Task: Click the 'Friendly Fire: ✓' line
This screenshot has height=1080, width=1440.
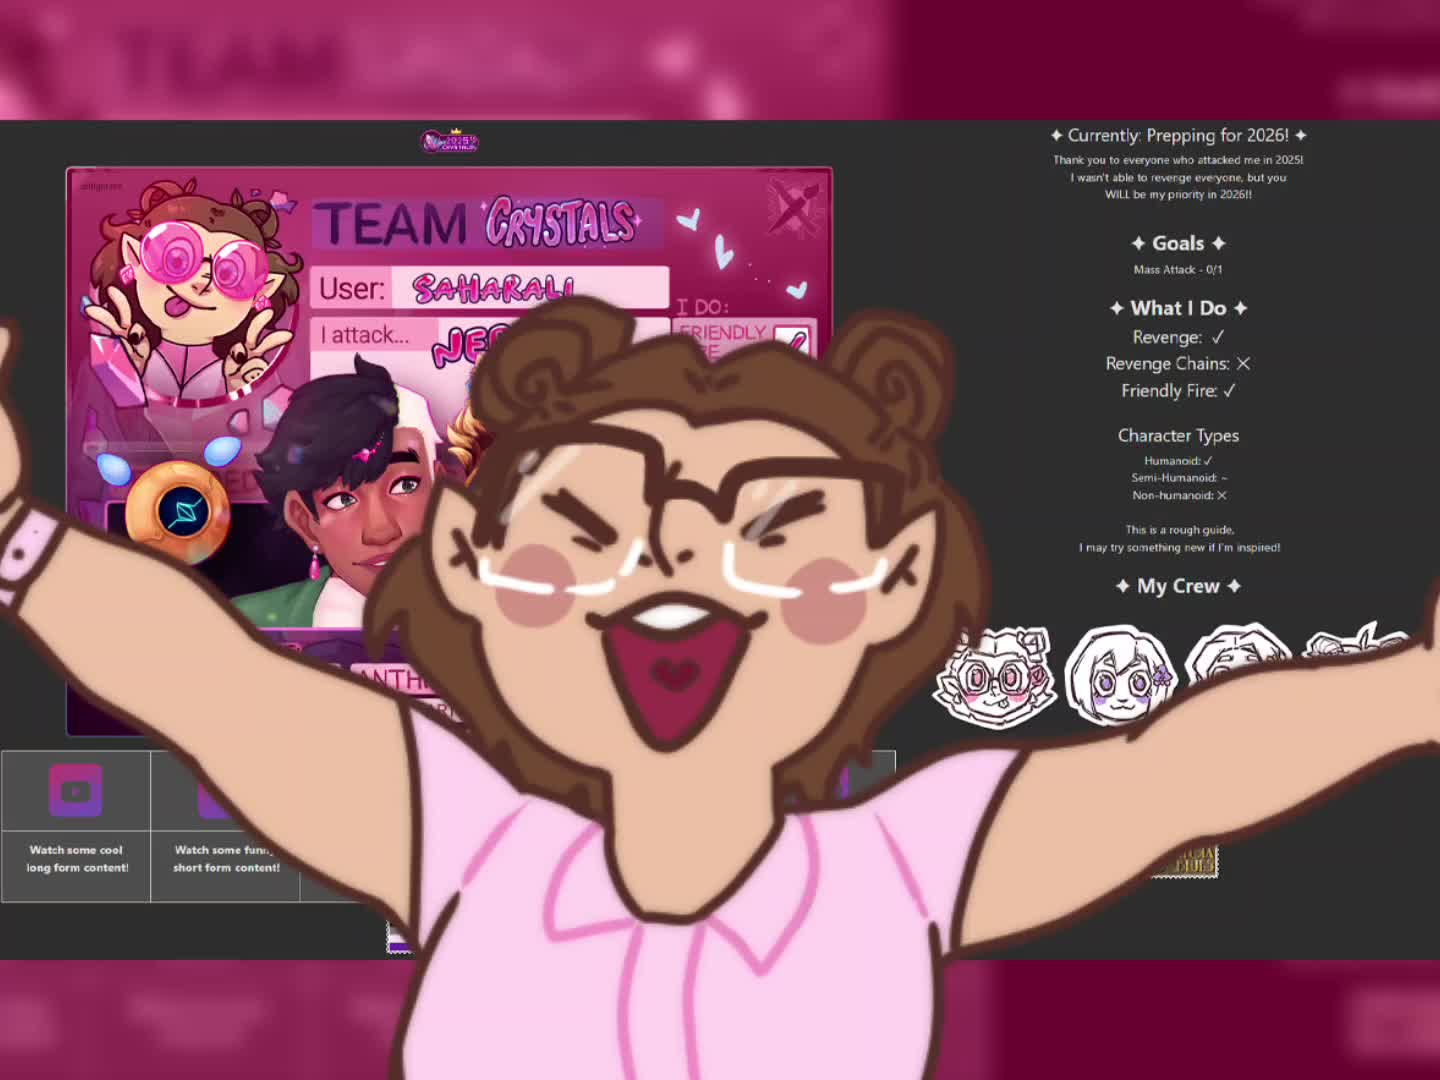Action: (1178, 391)
